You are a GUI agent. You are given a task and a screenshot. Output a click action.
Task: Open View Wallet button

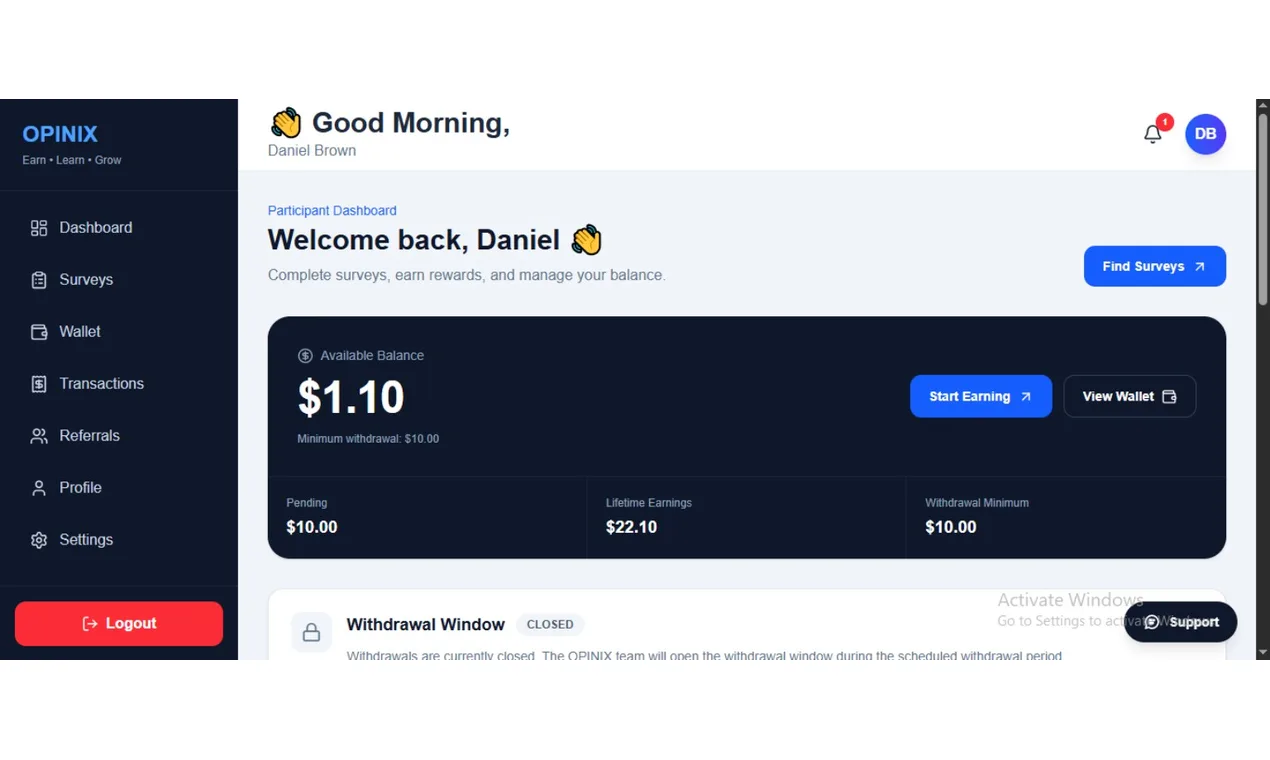pyautogui.click(x=1129, y=396)
